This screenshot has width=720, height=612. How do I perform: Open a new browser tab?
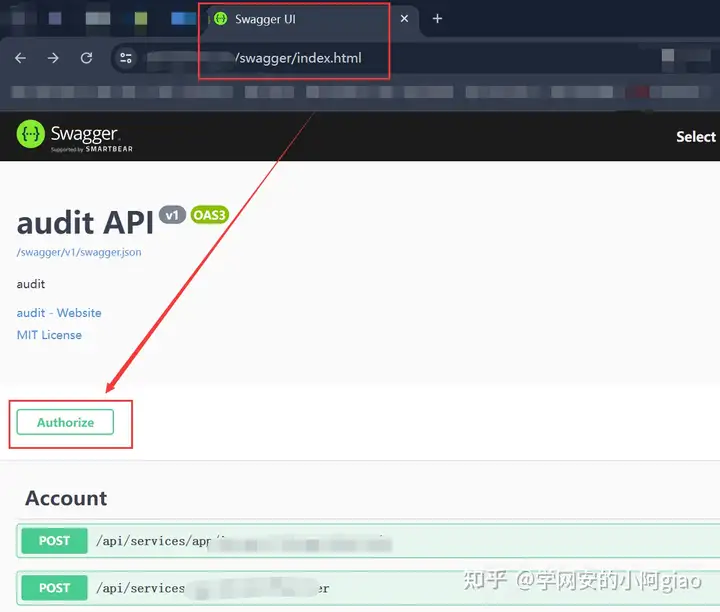pos(437,19)
